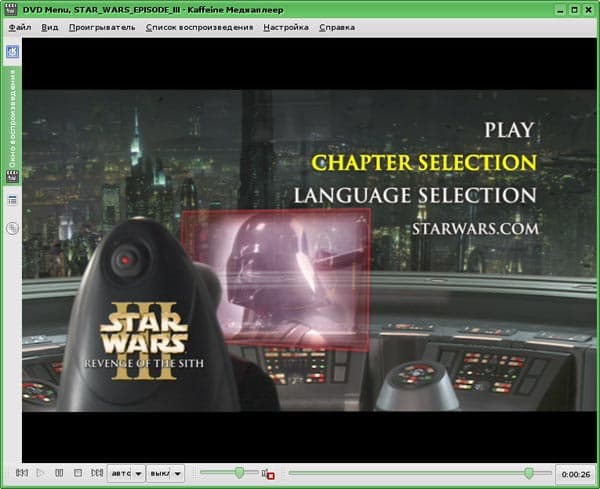Open the Справка menu

[337, 28]
